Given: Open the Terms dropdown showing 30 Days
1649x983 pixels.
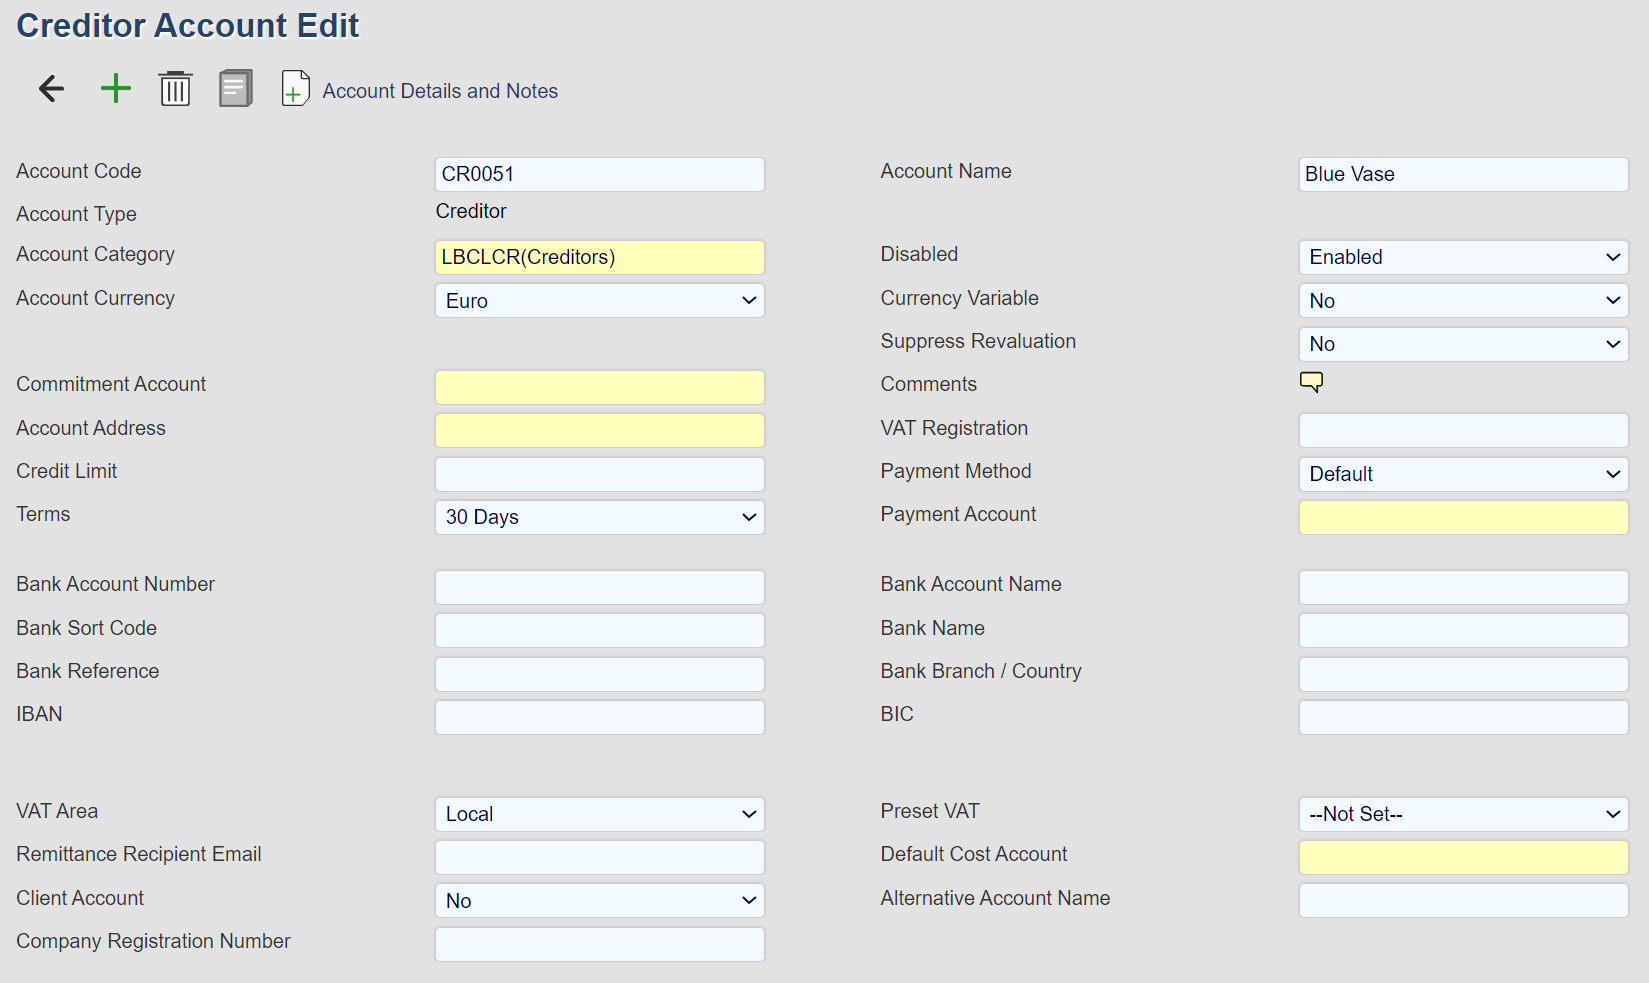Looking at the screenshot, I should pyautogui.click(x=599, y=517).
